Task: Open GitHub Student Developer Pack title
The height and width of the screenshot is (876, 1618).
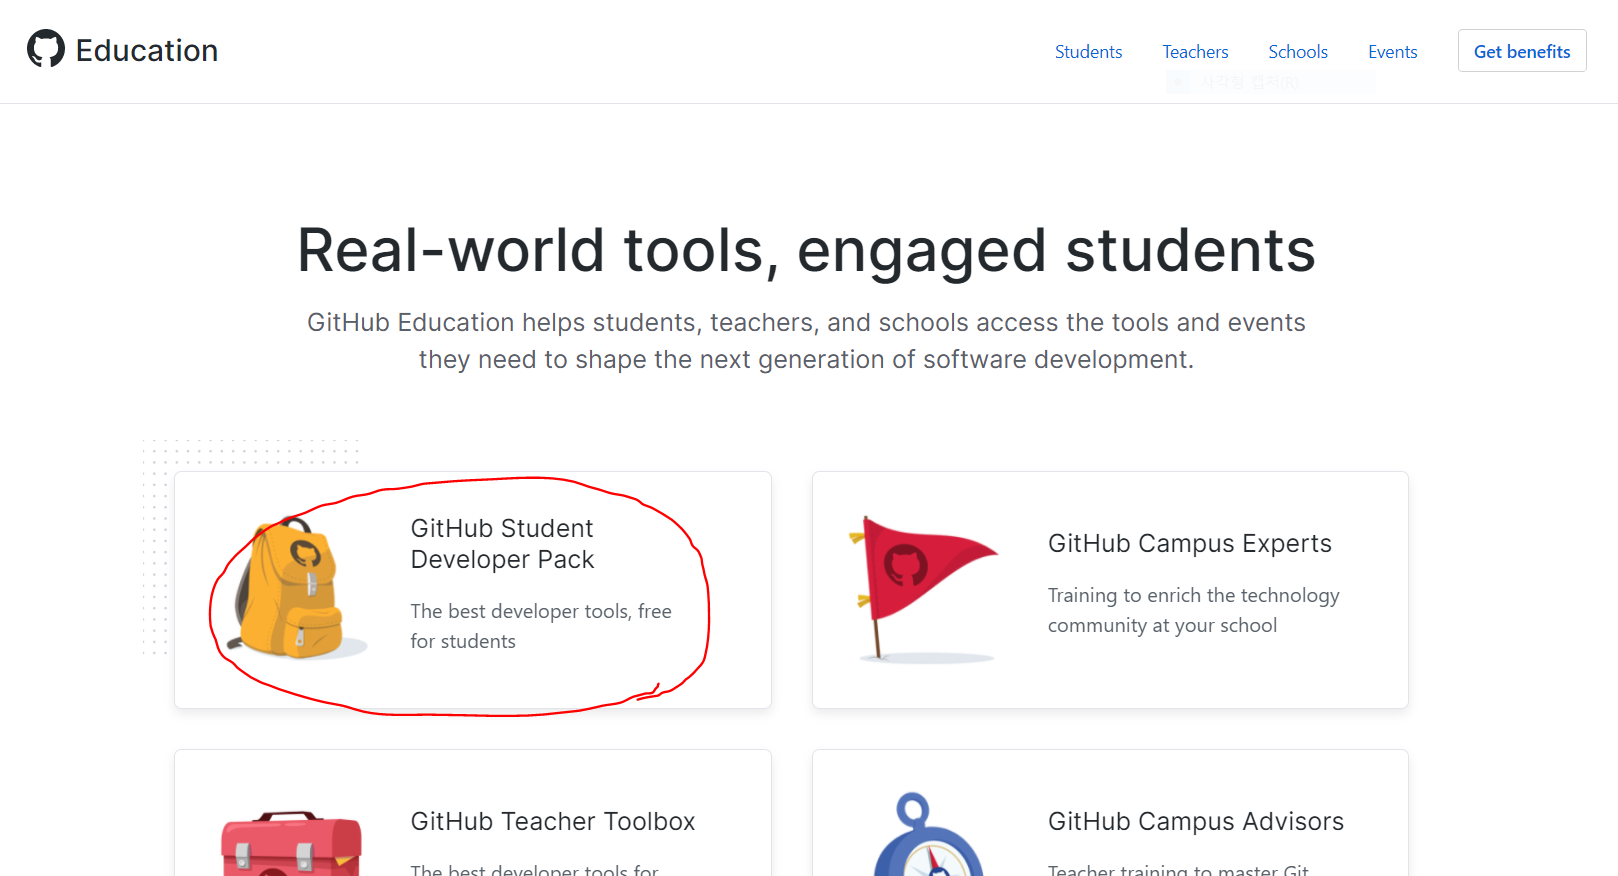Action: coord(502,544)
